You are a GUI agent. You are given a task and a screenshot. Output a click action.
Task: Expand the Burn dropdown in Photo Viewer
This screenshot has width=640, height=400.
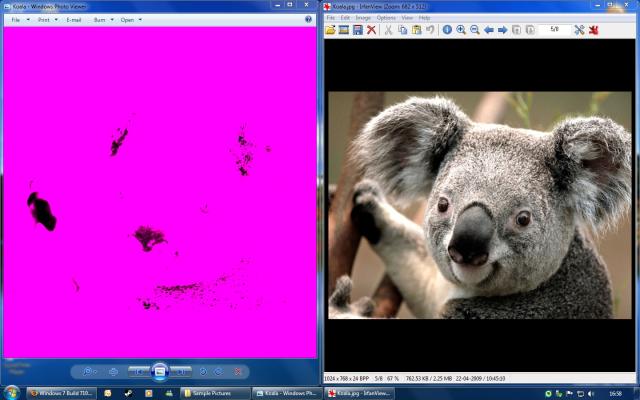pyautogui.click(x=102, y=19)
